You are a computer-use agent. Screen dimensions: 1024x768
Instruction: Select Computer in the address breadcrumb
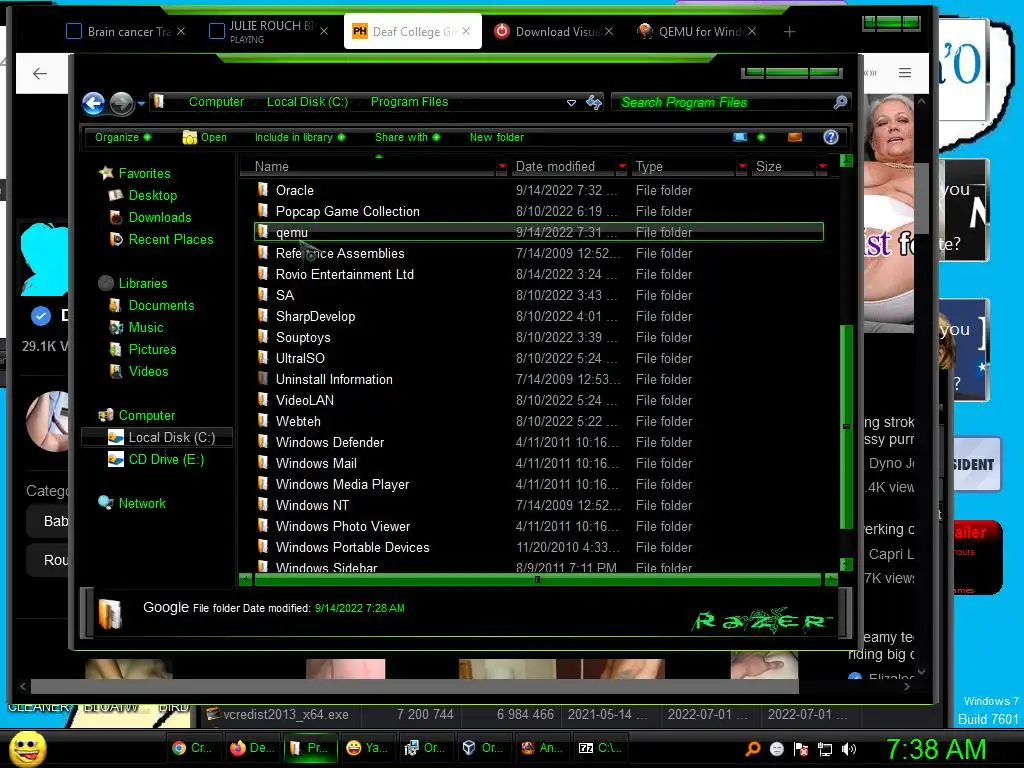(216, 102)
